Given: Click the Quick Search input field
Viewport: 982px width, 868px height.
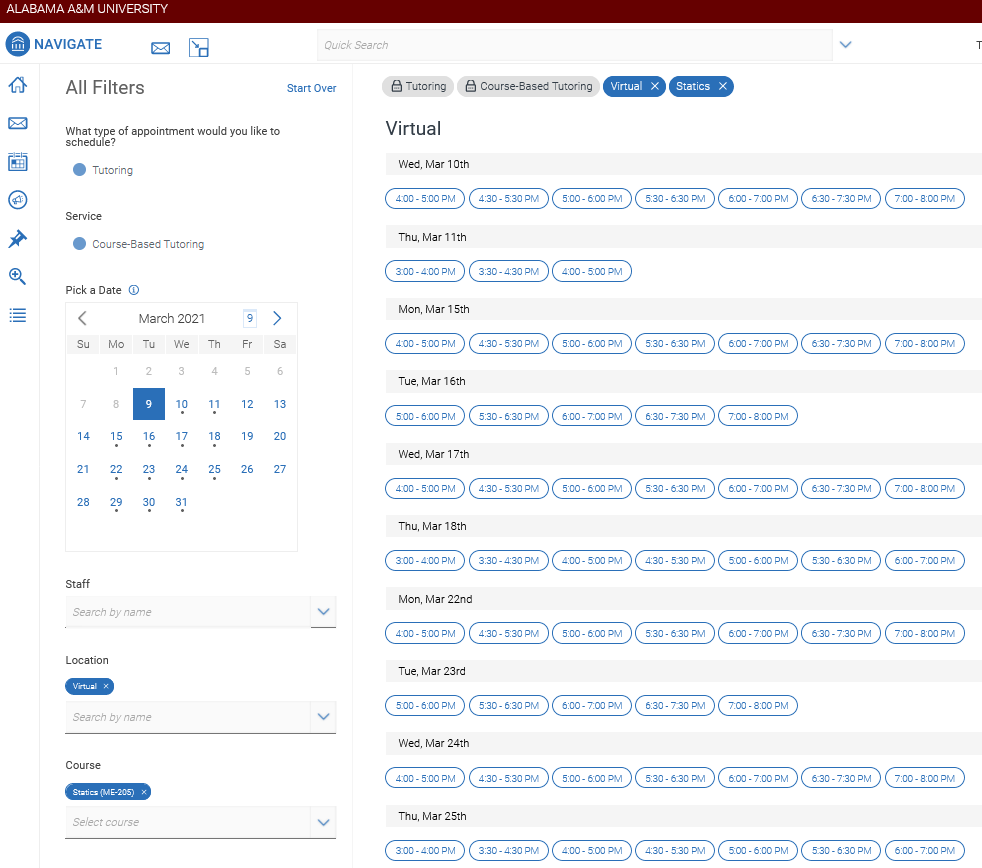Looking at the screenshot, I should [574, 45].
